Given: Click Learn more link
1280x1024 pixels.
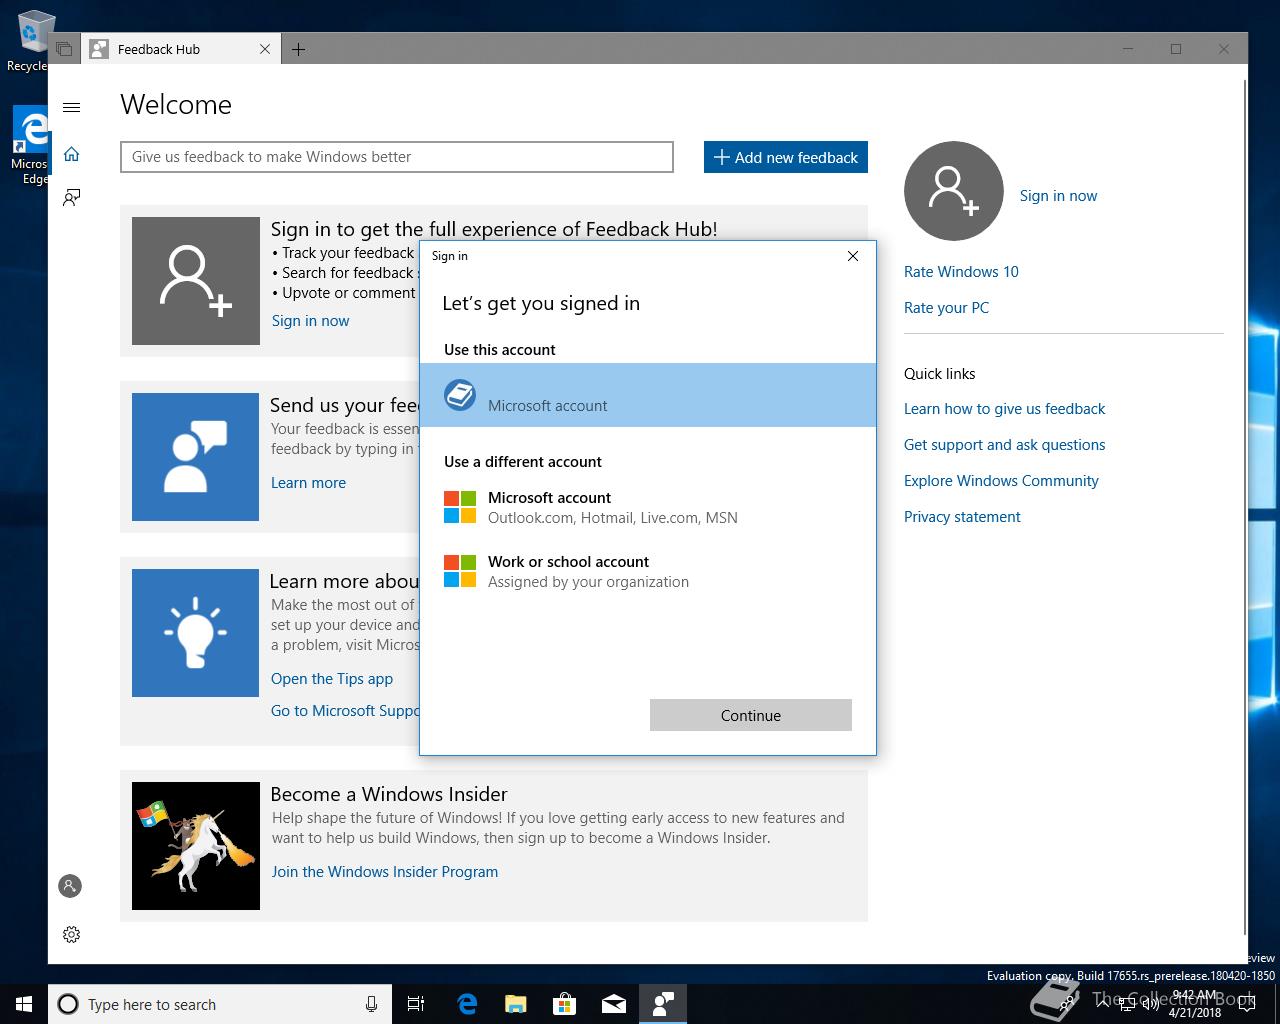Looking at the screenshot, I should click(x=308, y=483).
